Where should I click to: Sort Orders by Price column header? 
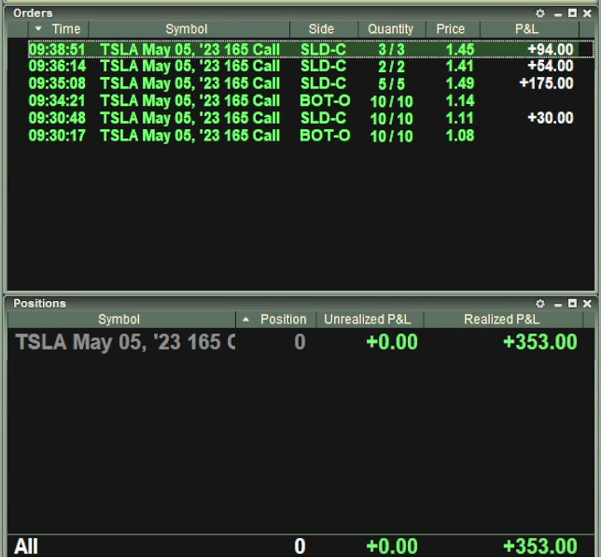tap(453, 29)
